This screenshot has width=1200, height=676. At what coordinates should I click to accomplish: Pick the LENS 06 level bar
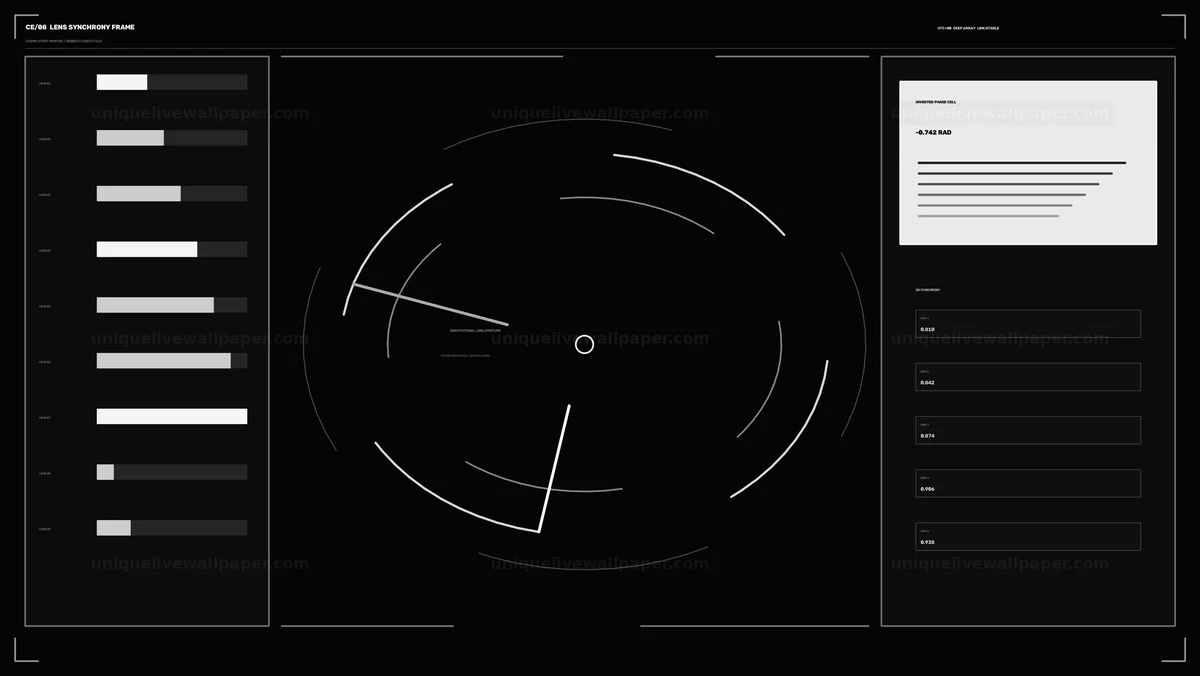tap(172, 361)
